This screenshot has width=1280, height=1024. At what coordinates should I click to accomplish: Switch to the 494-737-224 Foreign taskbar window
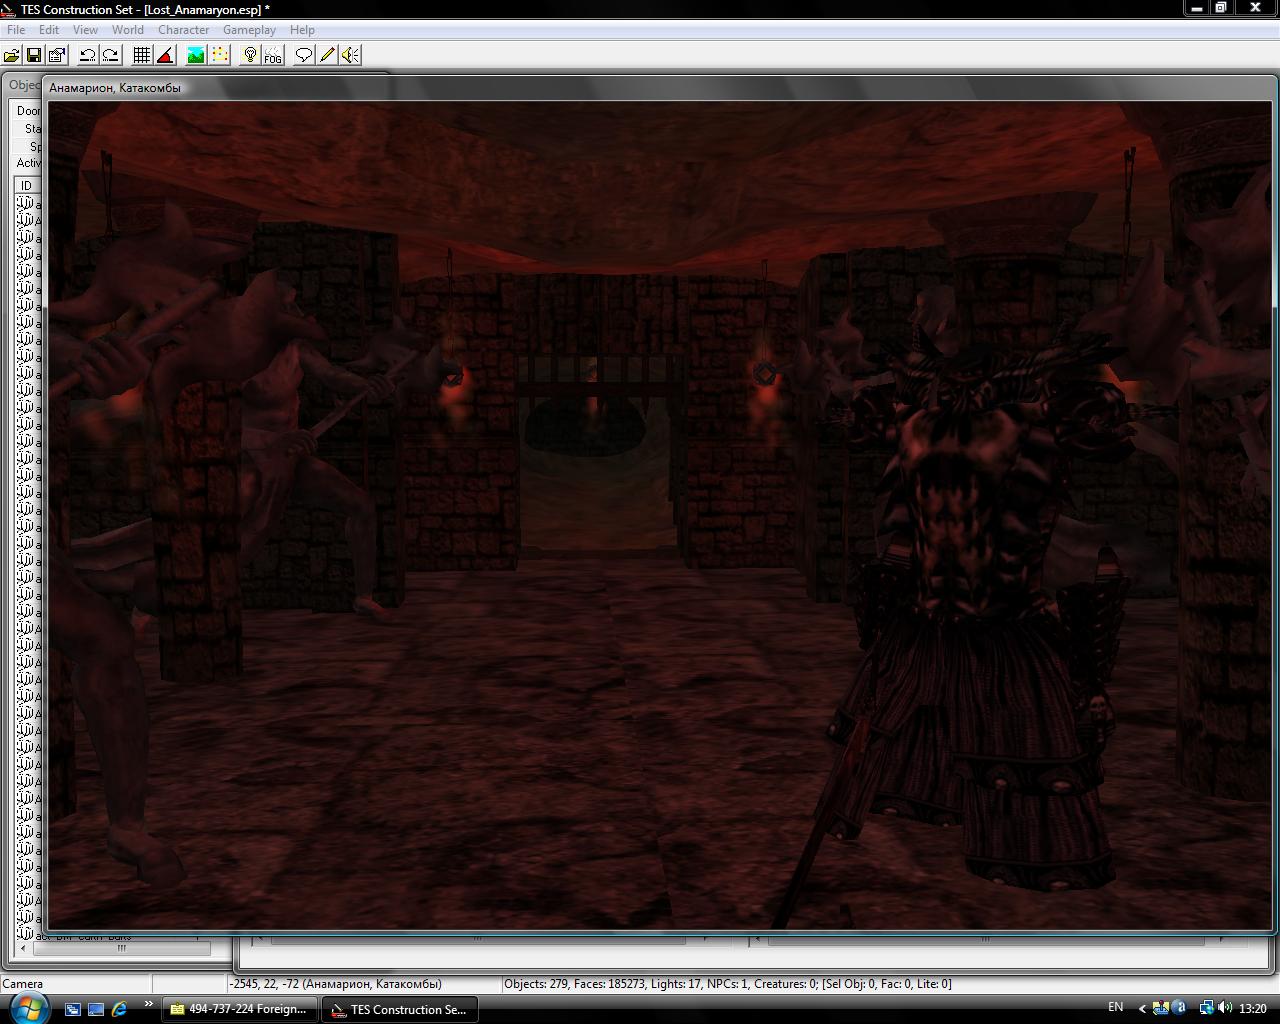[240, 1009]
